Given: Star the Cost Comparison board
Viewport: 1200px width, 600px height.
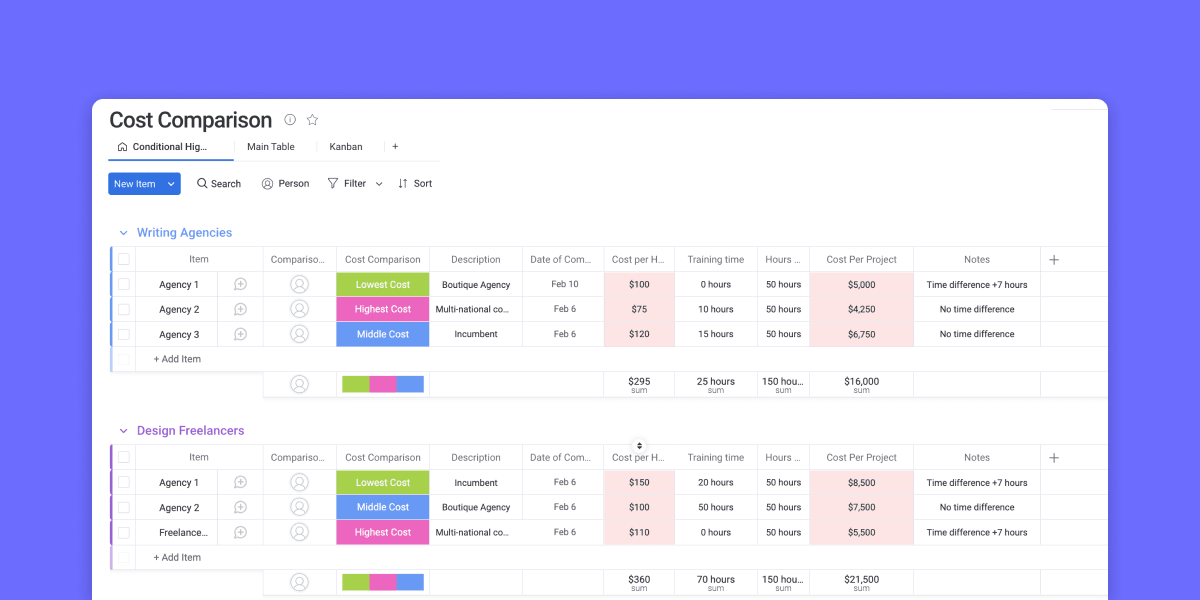Looking at the screenshot, I should click(x=312, y=119).
